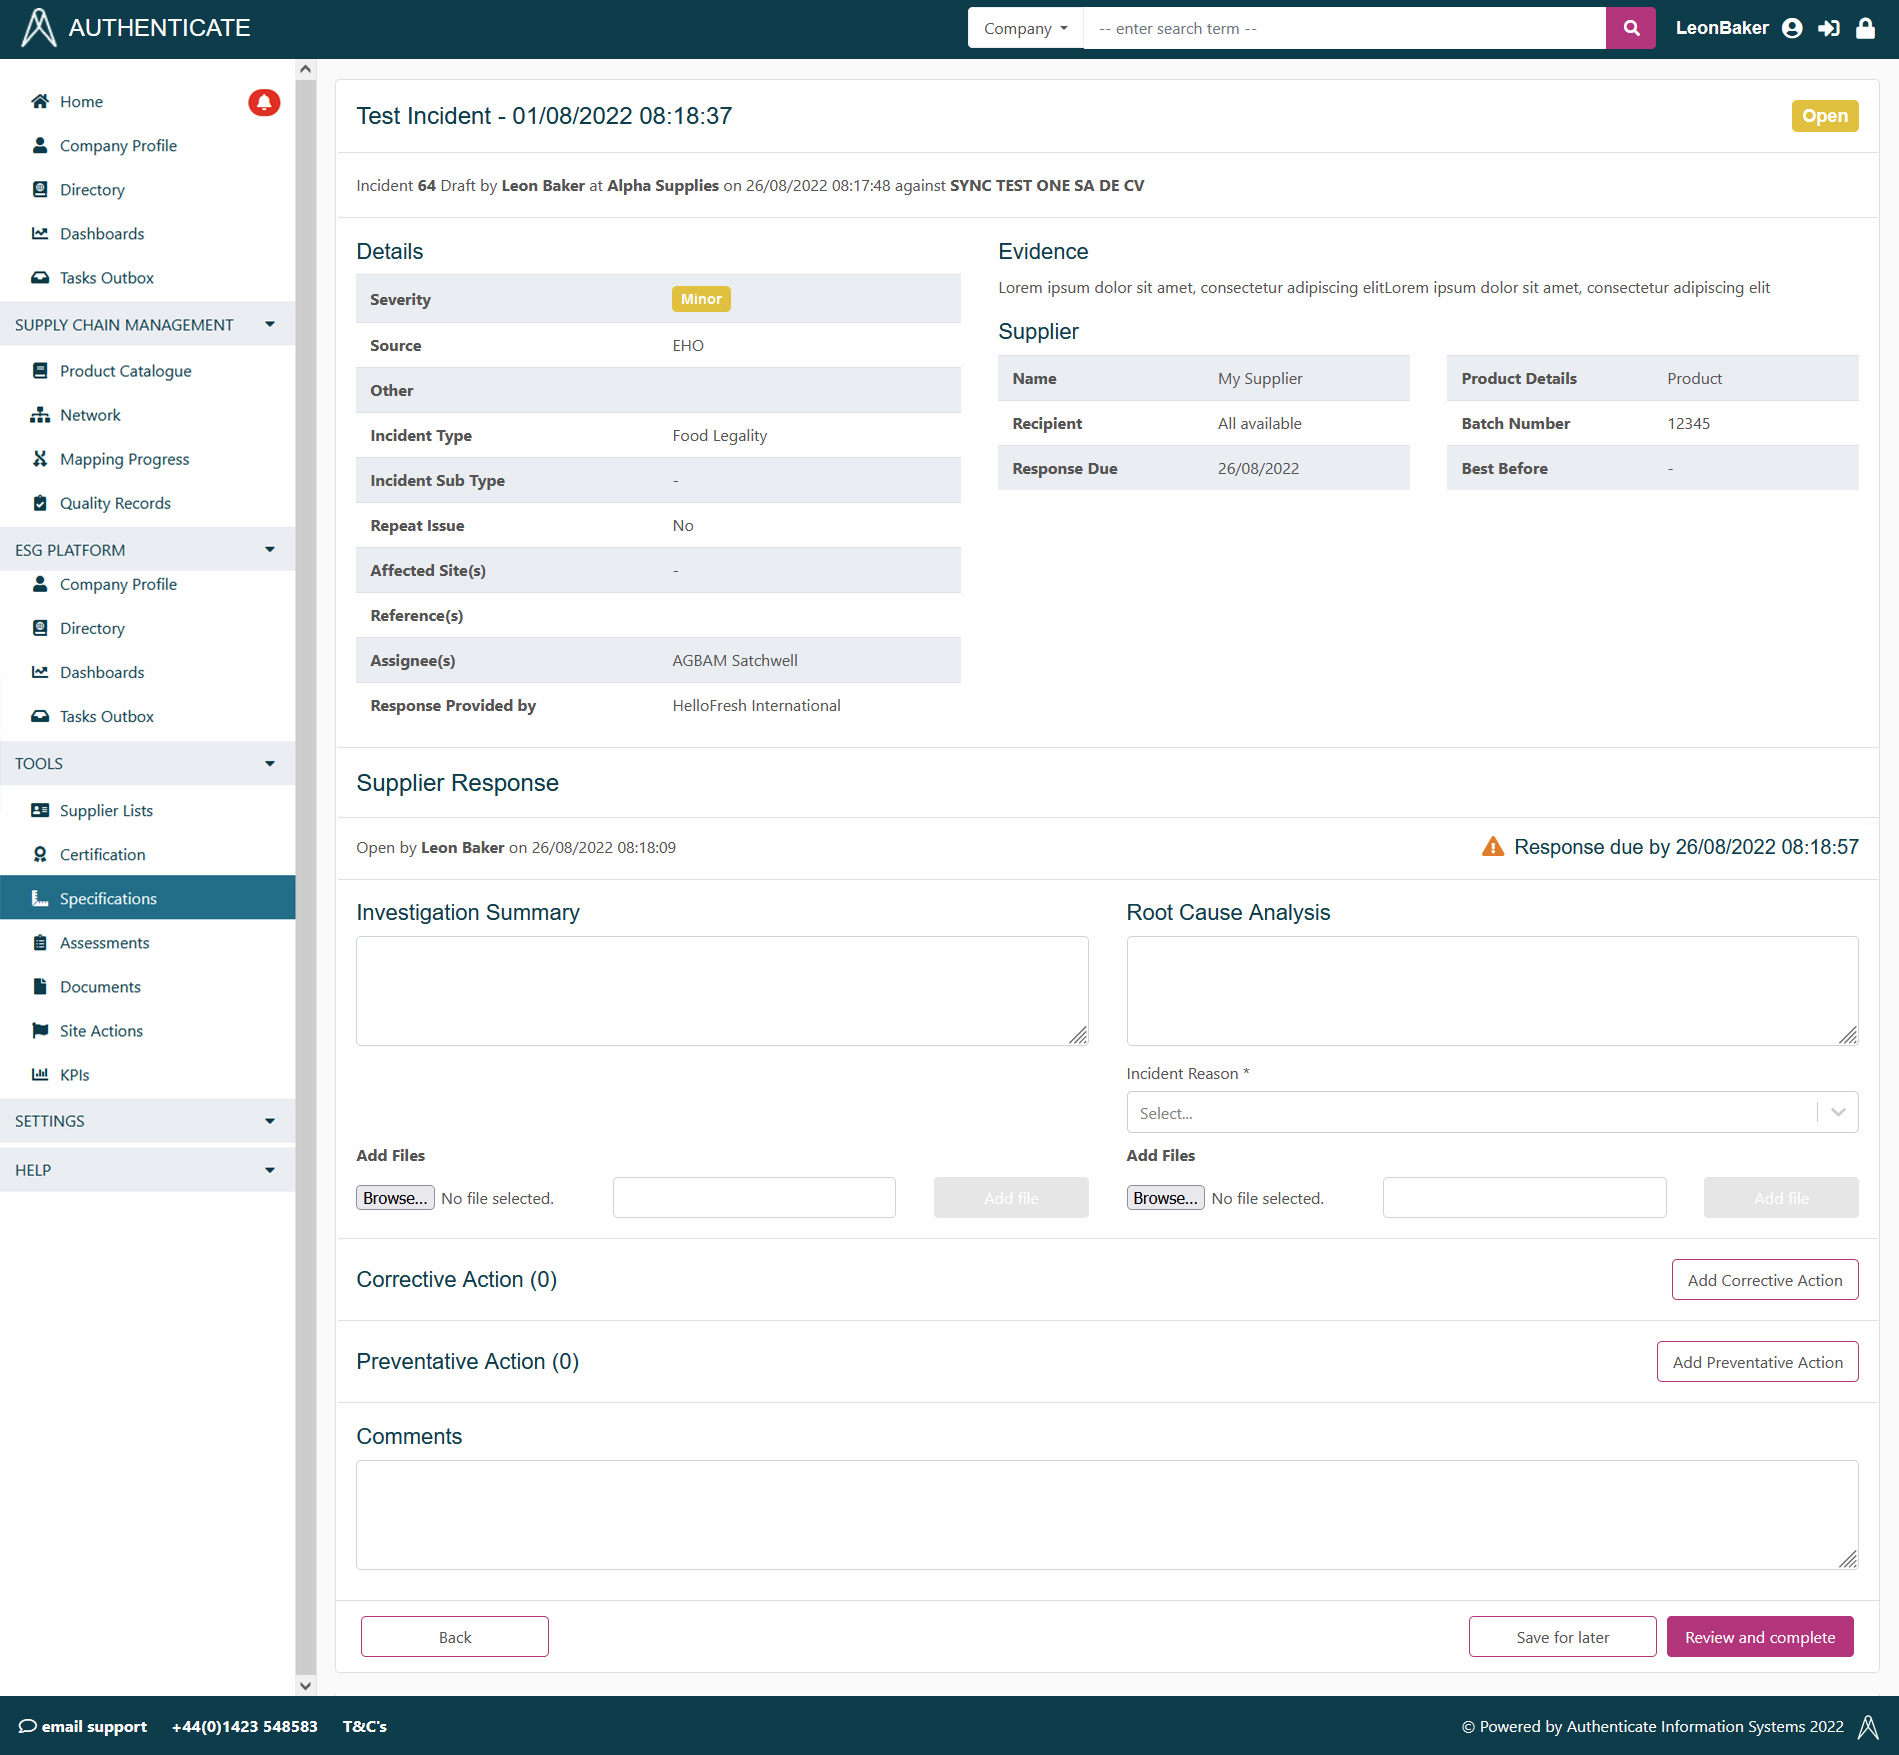Click the Site Actions flag icon

(x=40, y=1030)
